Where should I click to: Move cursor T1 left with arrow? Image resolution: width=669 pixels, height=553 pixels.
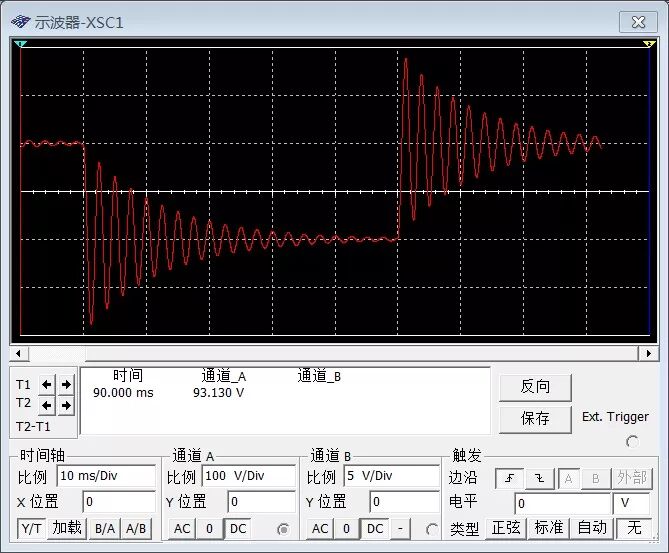point(47,384)
